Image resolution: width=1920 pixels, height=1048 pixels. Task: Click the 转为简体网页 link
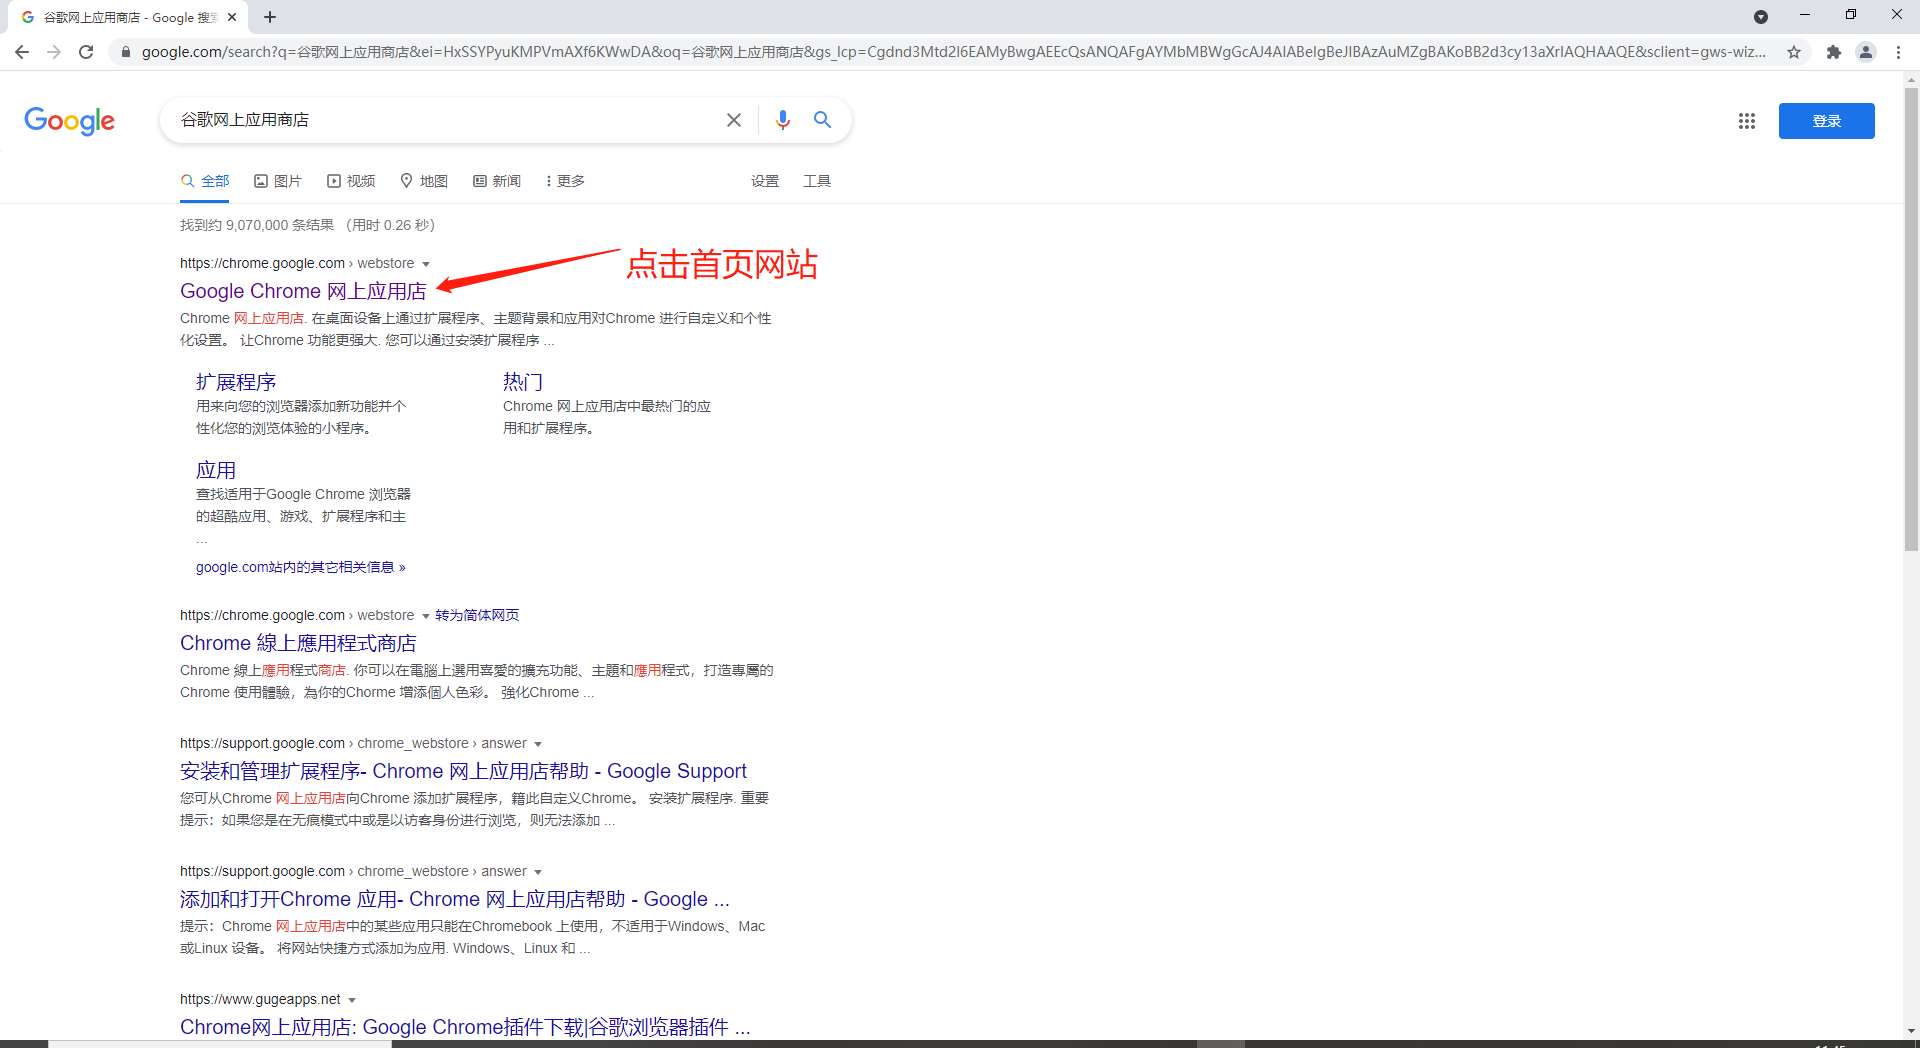click(477, 615)
